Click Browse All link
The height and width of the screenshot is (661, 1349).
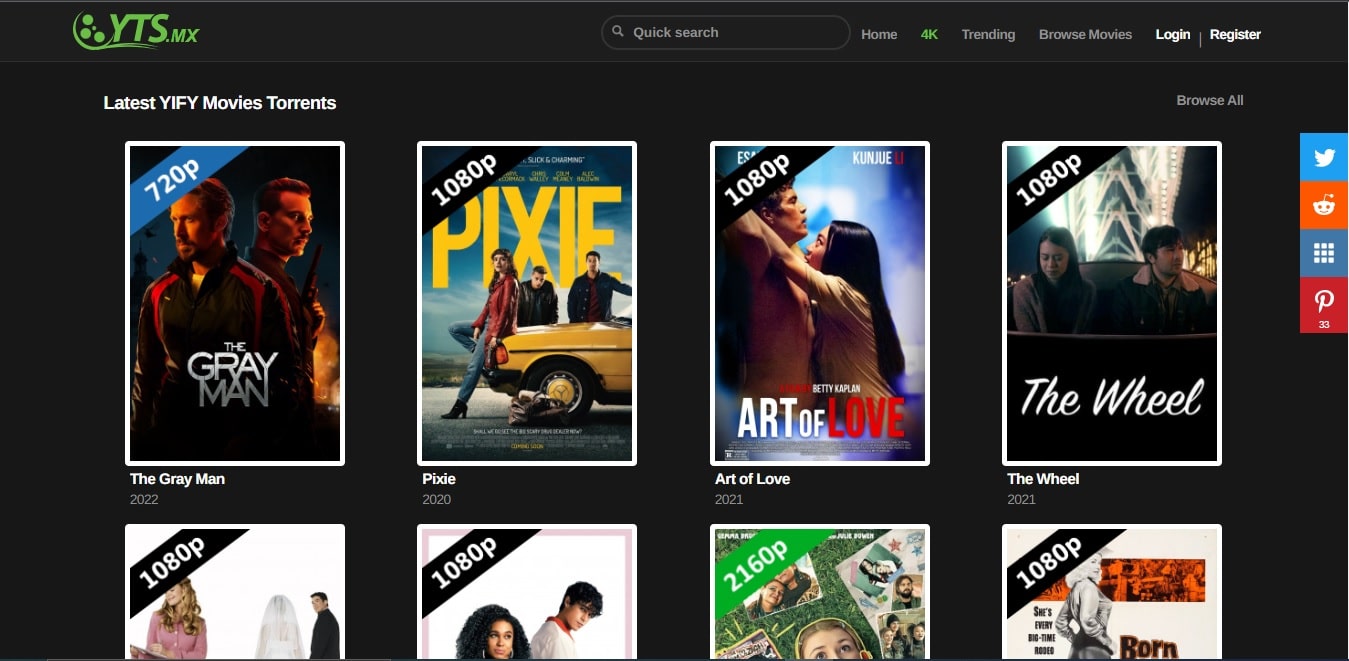point(1210,100)
